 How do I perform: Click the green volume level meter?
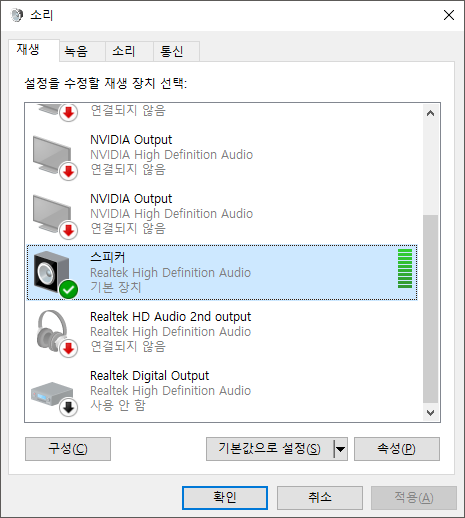pyautogui.click(x=405, y=268)
